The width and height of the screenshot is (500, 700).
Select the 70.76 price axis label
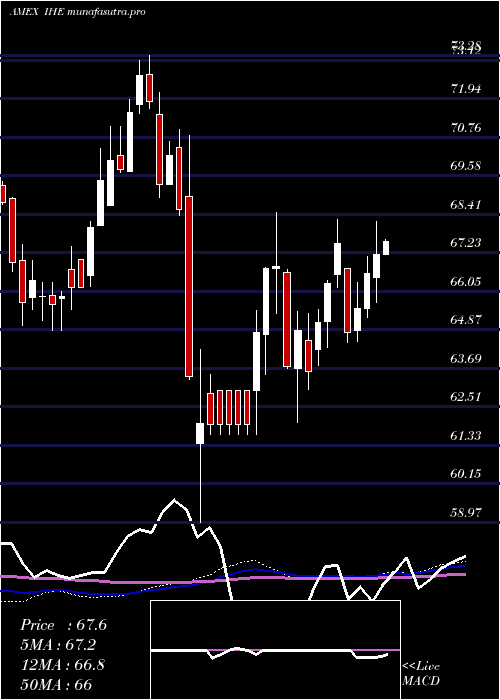coord(466,128)
